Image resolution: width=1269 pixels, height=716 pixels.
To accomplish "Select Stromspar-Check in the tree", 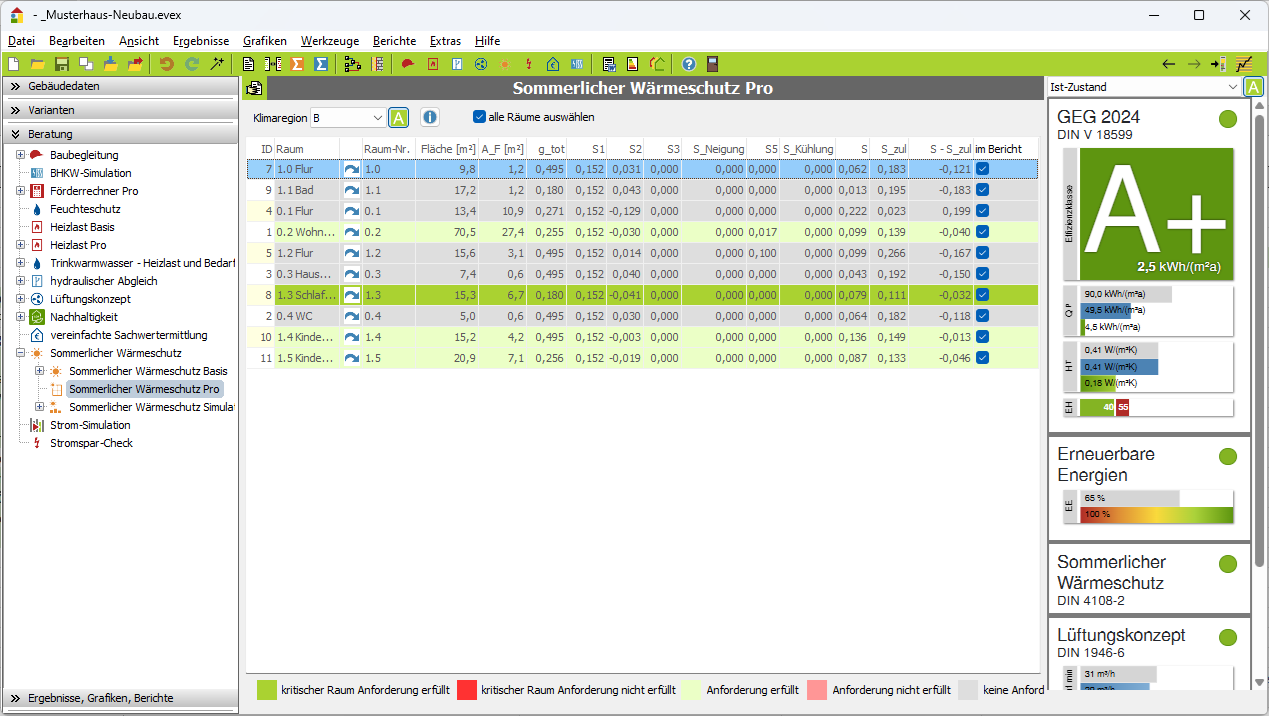I will tap(91, 443).
